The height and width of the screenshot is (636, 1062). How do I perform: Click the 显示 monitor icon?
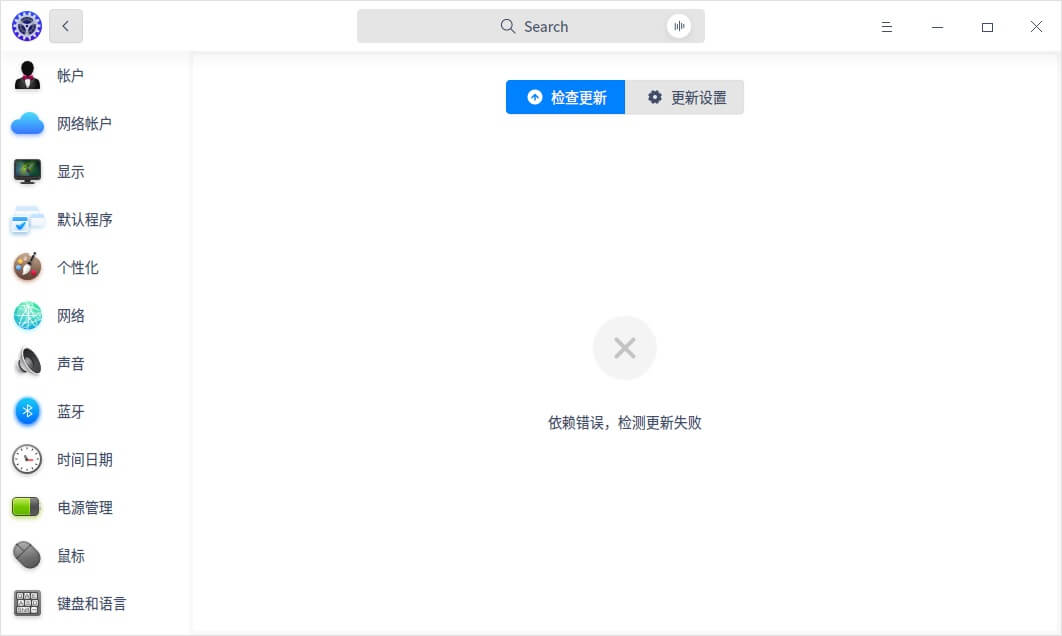coord(27,171)
